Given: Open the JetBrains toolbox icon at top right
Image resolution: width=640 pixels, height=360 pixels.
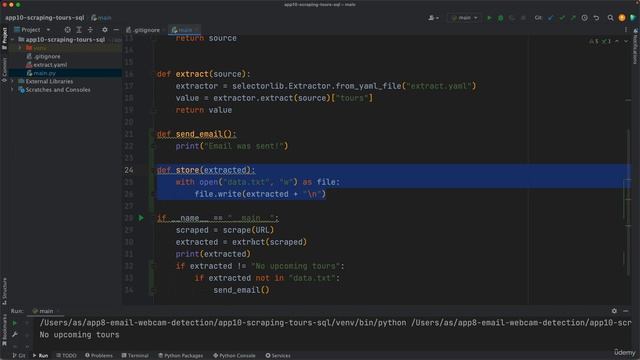Looking at the screenshot, I should [x=633, y=18].
